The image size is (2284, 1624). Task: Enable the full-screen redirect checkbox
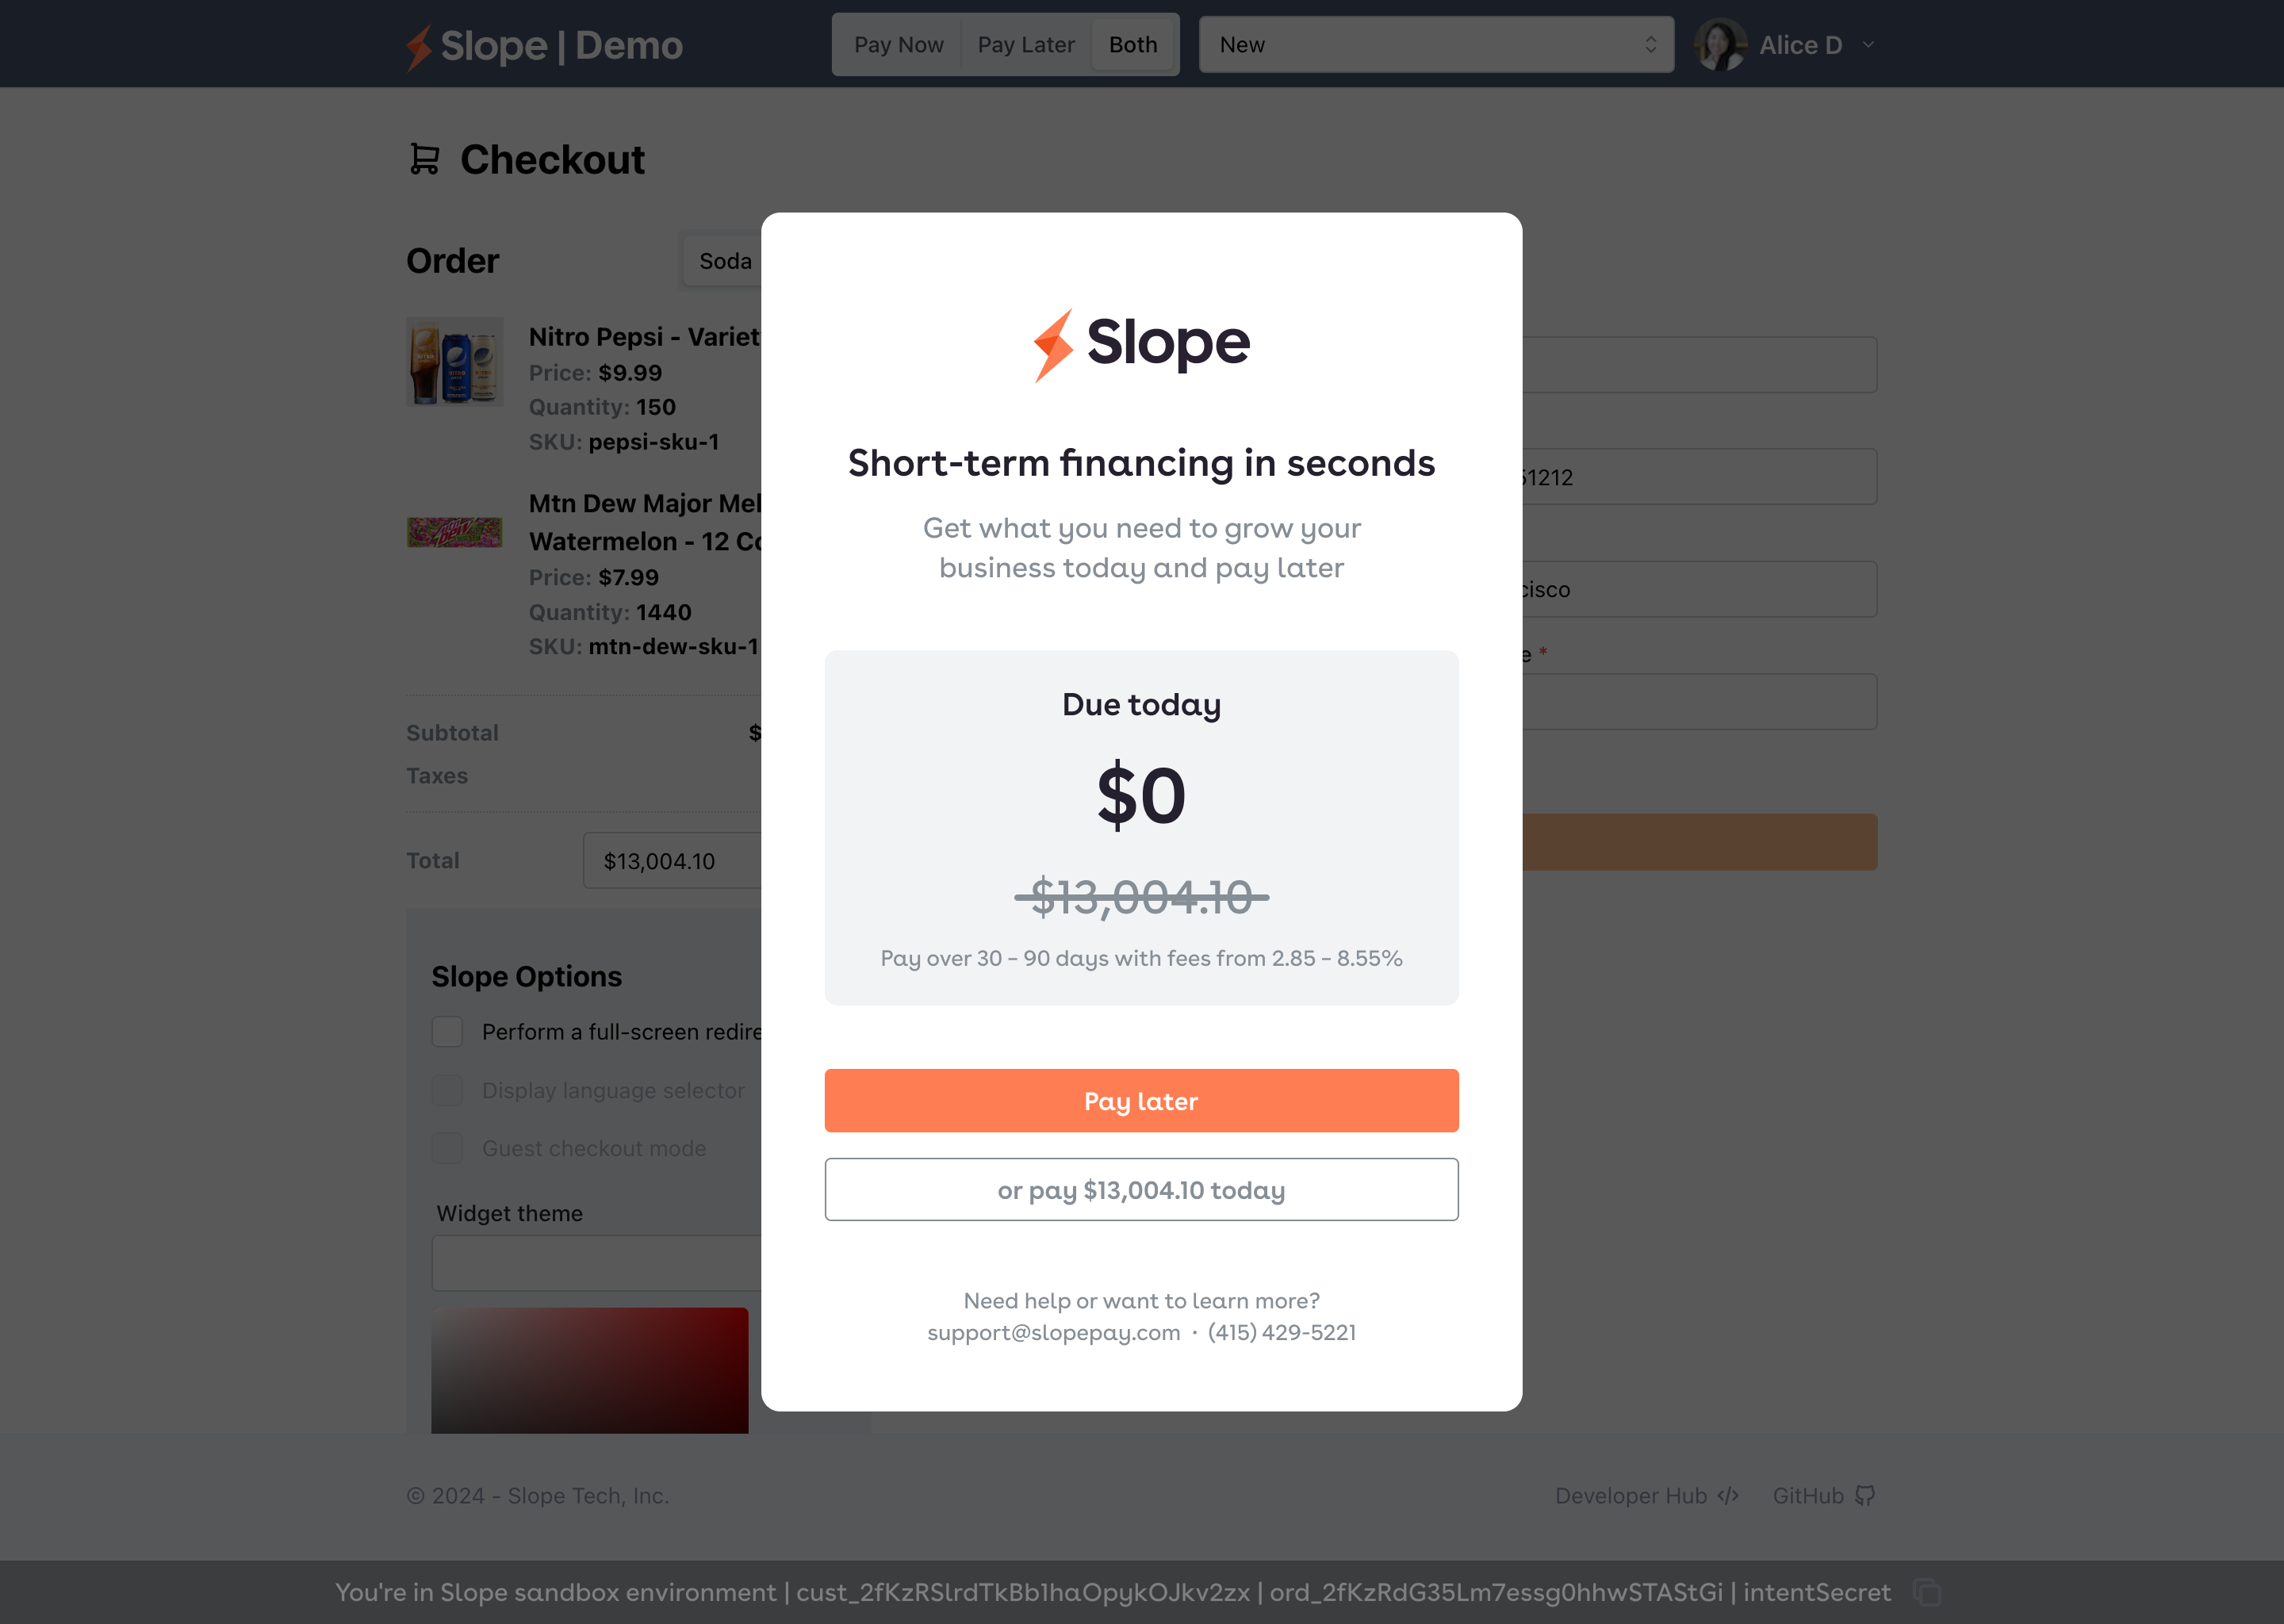[x=447, y=1031]
